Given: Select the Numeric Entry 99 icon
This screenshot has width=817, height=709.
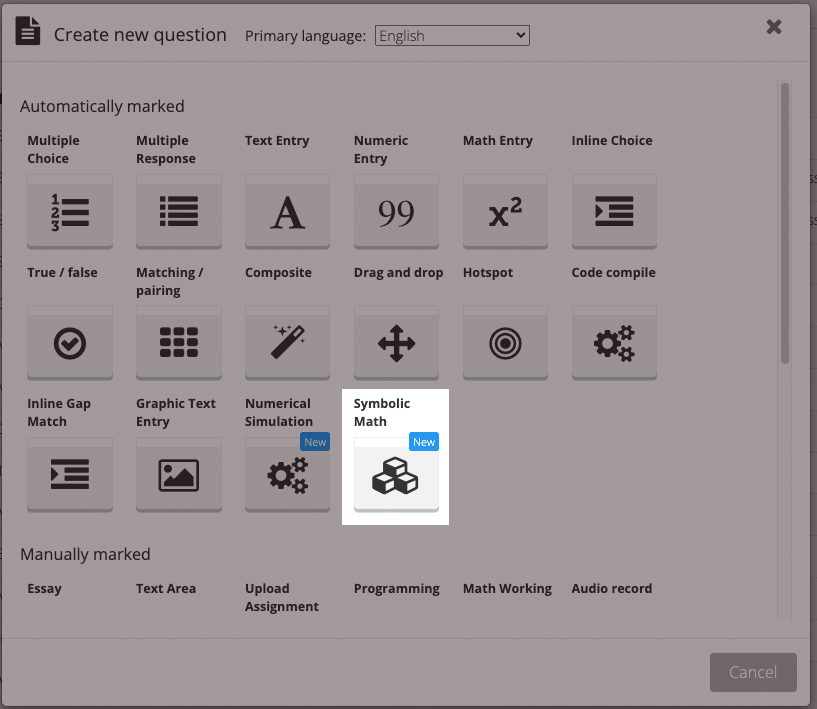Looking at the screenshot, I should pyautogui.click(x=397, y=212).
